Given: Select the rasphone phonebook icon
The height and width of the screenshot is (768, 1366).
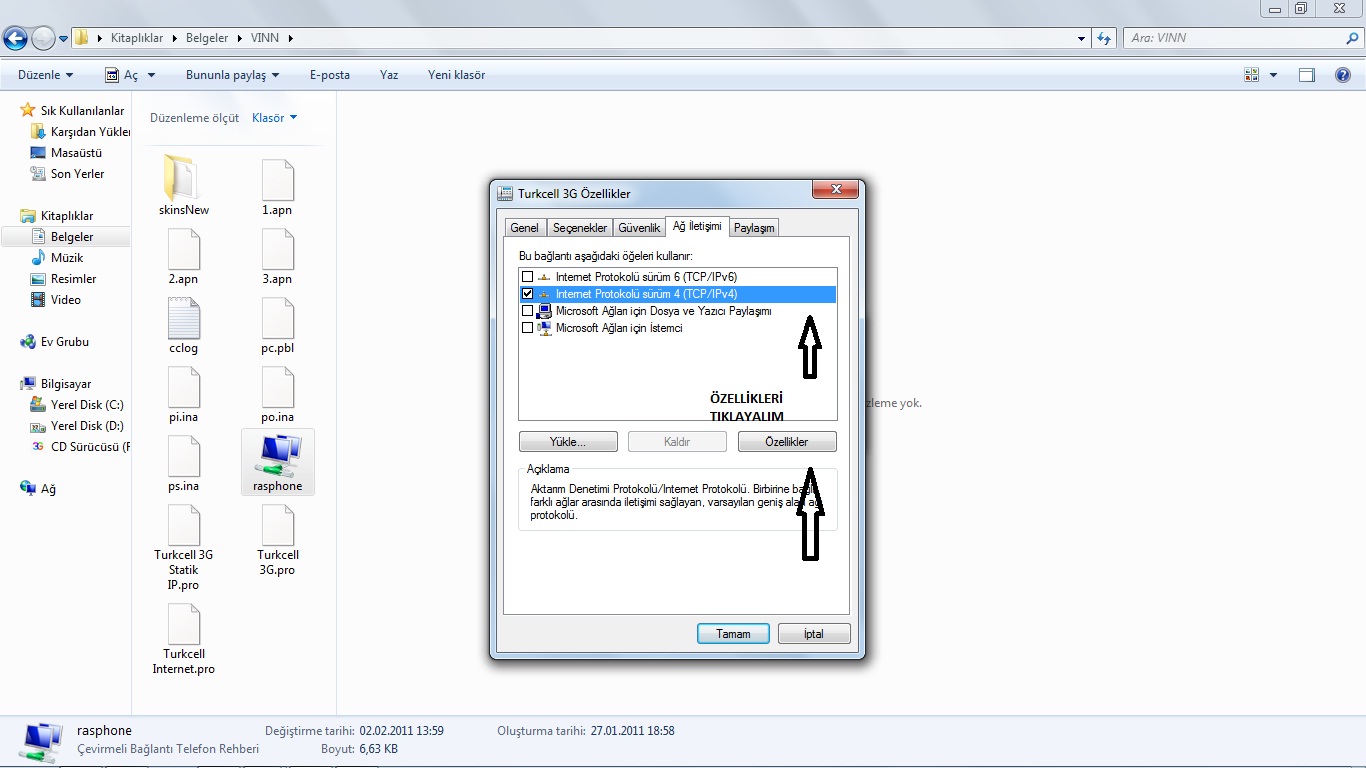Looking at the screenshot, I should (277, 455).
